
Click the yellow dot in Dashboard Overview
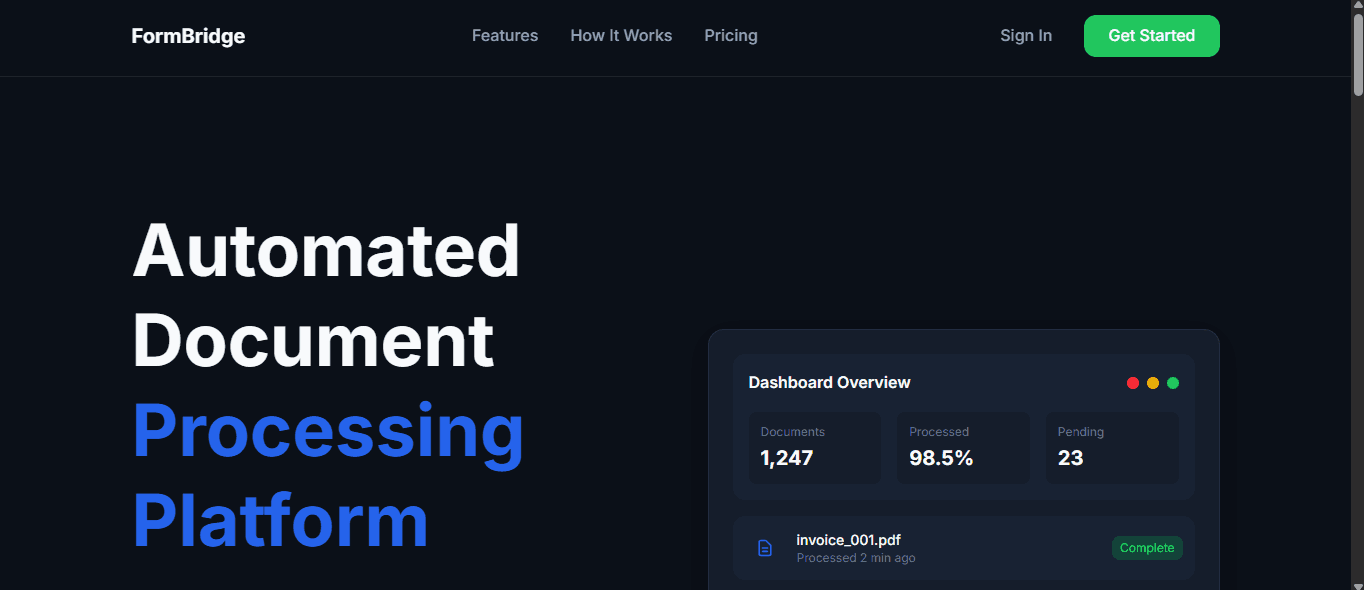[x=1153, y=383]
